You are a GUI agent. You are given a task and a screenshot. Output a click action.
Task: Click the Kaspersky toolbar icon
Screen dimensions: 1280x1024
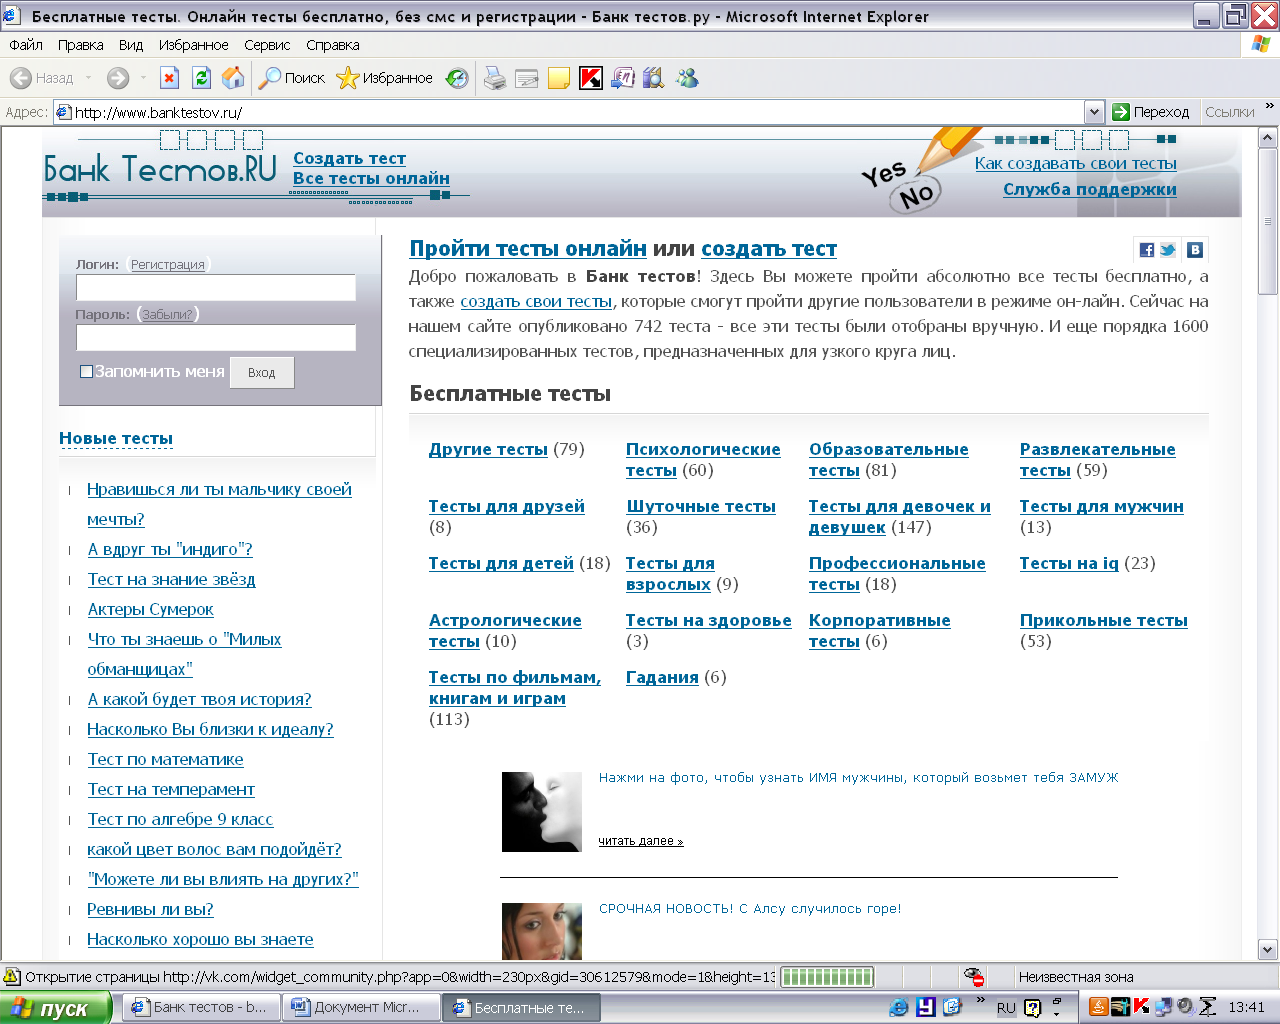click(x=591, y=78)
